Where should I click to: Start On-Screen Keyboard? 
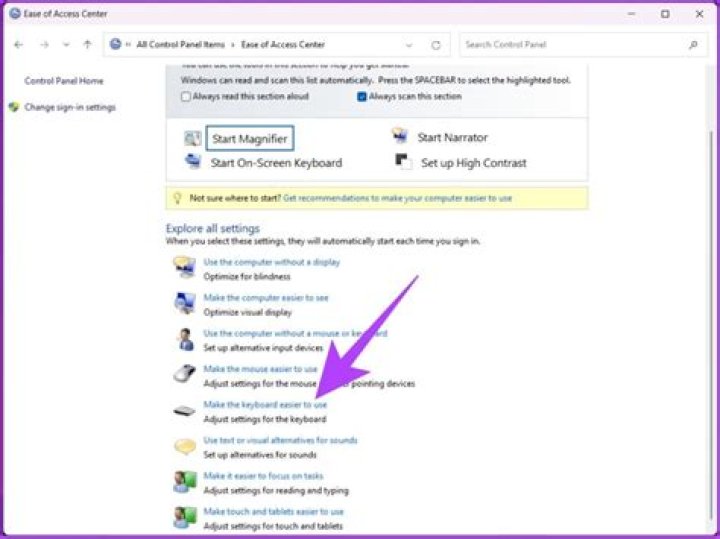coord(276,163)
